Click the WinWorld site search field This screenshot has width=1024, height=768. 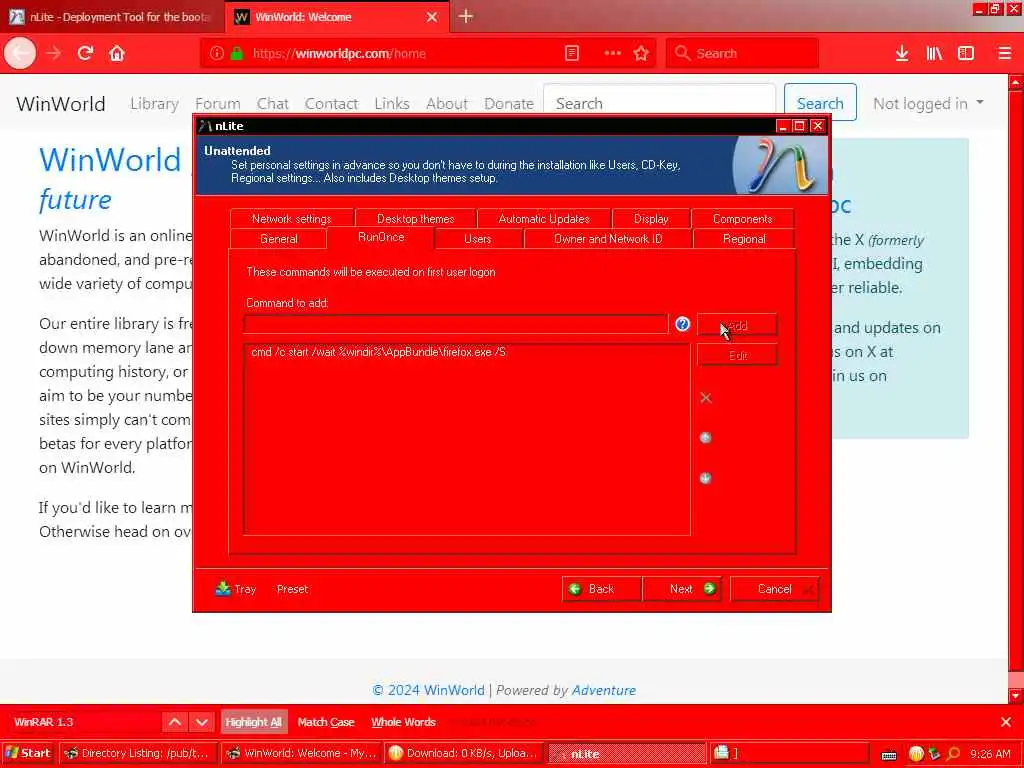(660, 103)
